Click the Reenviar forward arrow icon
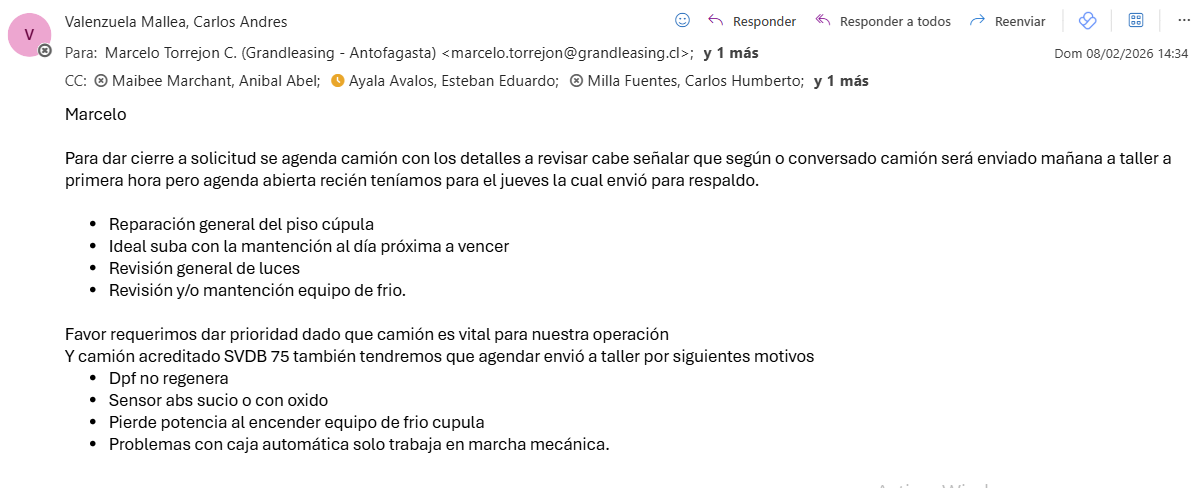Image resolution: width=1201 pixels, height=488 pixels. (x=978, y=20)
